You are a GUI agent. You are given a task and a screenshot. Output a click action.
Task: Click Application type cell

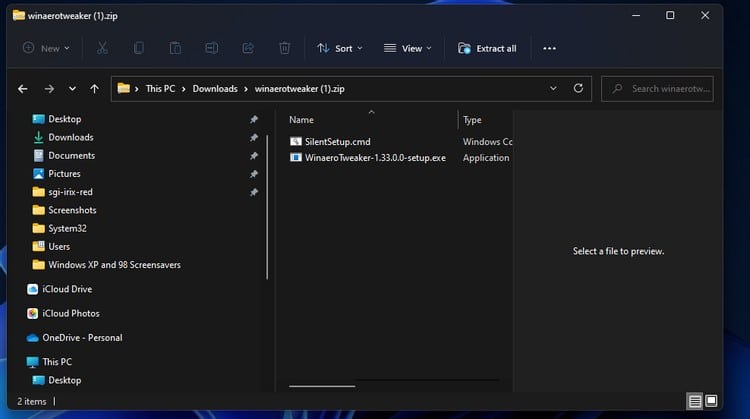coord(486,158)
